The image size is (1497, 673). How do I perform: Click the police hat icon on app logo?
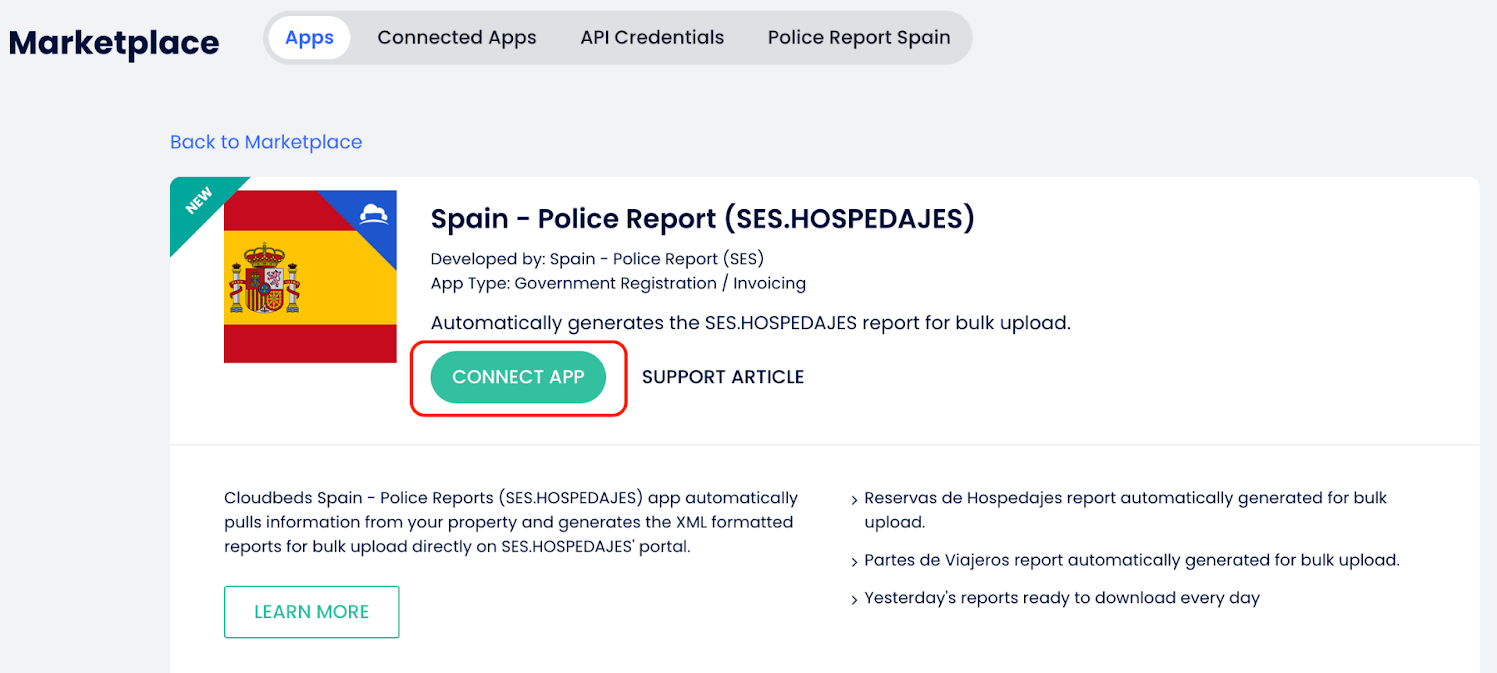374,214
